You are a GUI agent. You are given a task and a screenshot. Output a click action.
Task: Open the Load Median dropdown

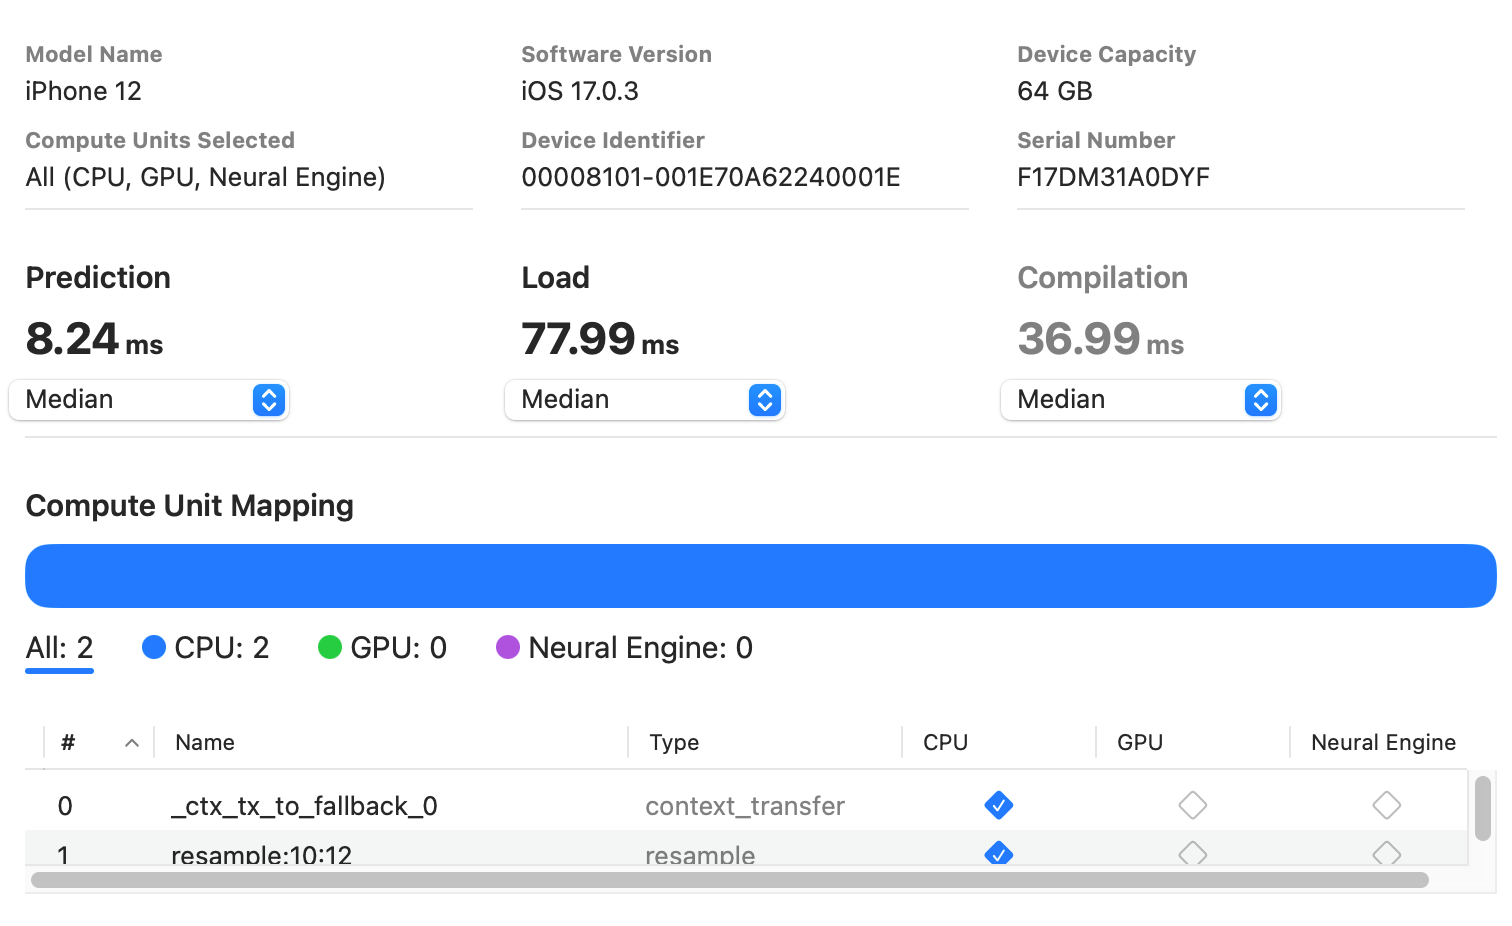(x=644, y=400)
